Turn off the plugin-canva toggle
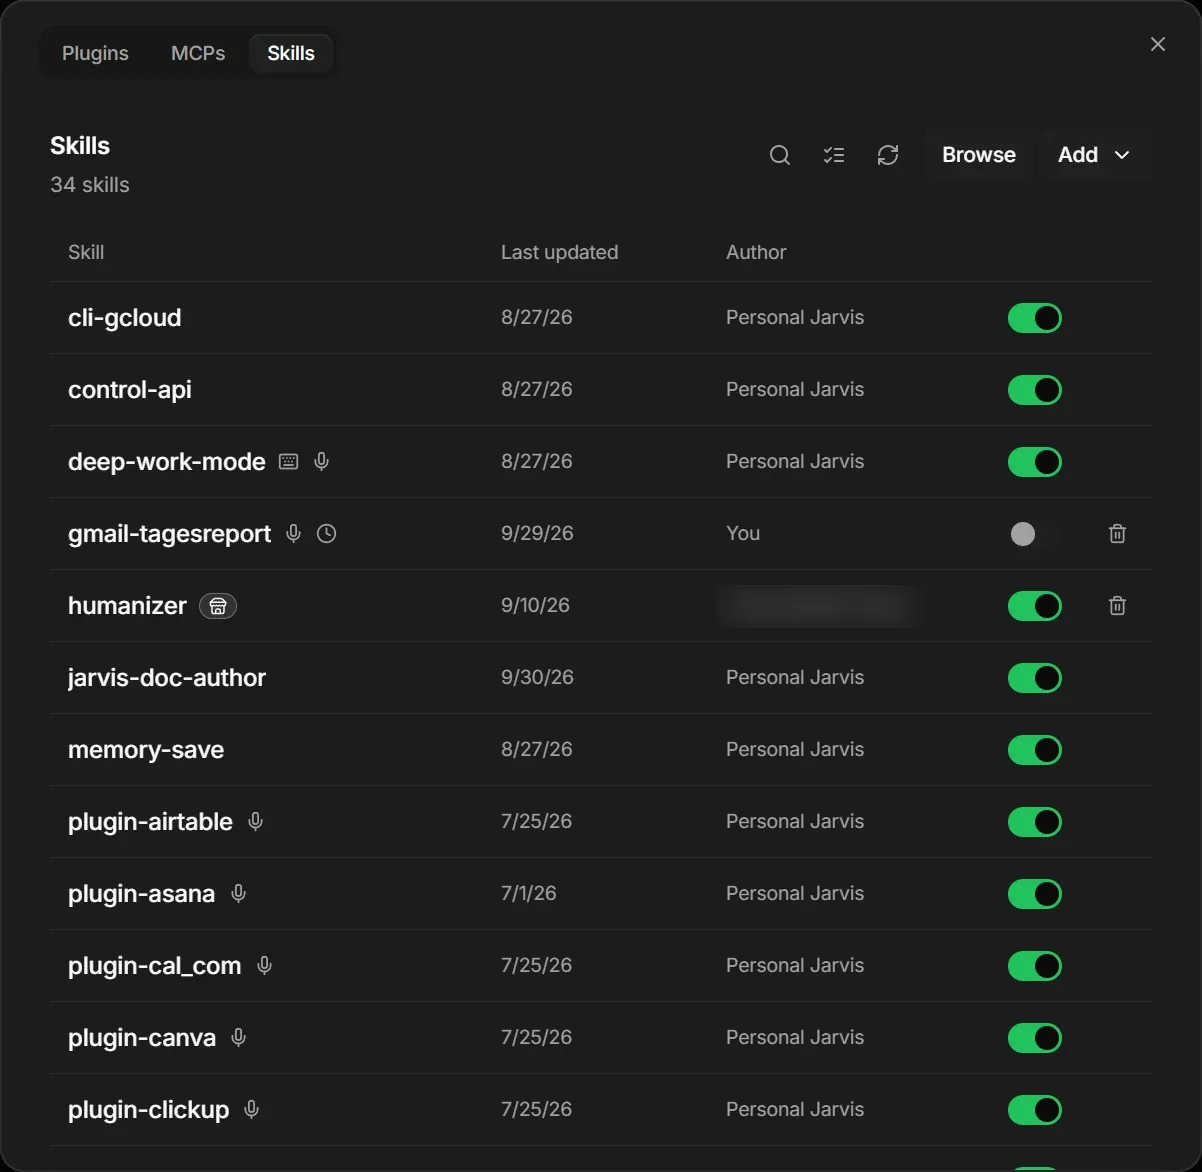Screen dimensions: 1202x1172 [1035, 1038]
